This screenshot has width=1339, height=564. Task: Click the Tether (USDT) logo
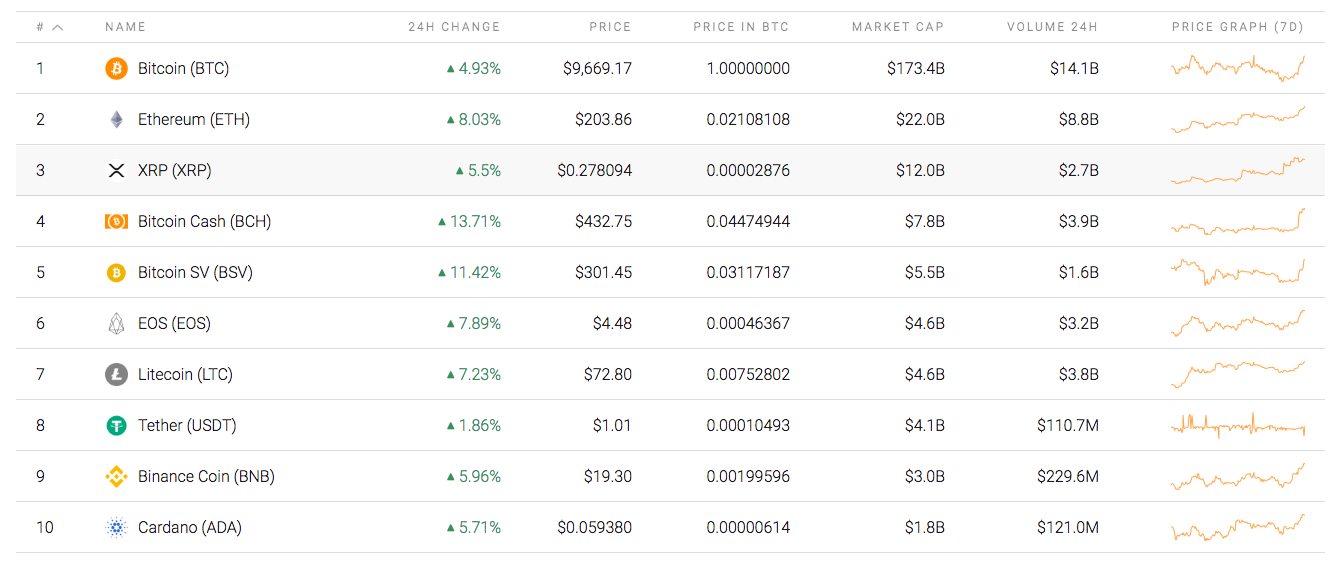117,425
